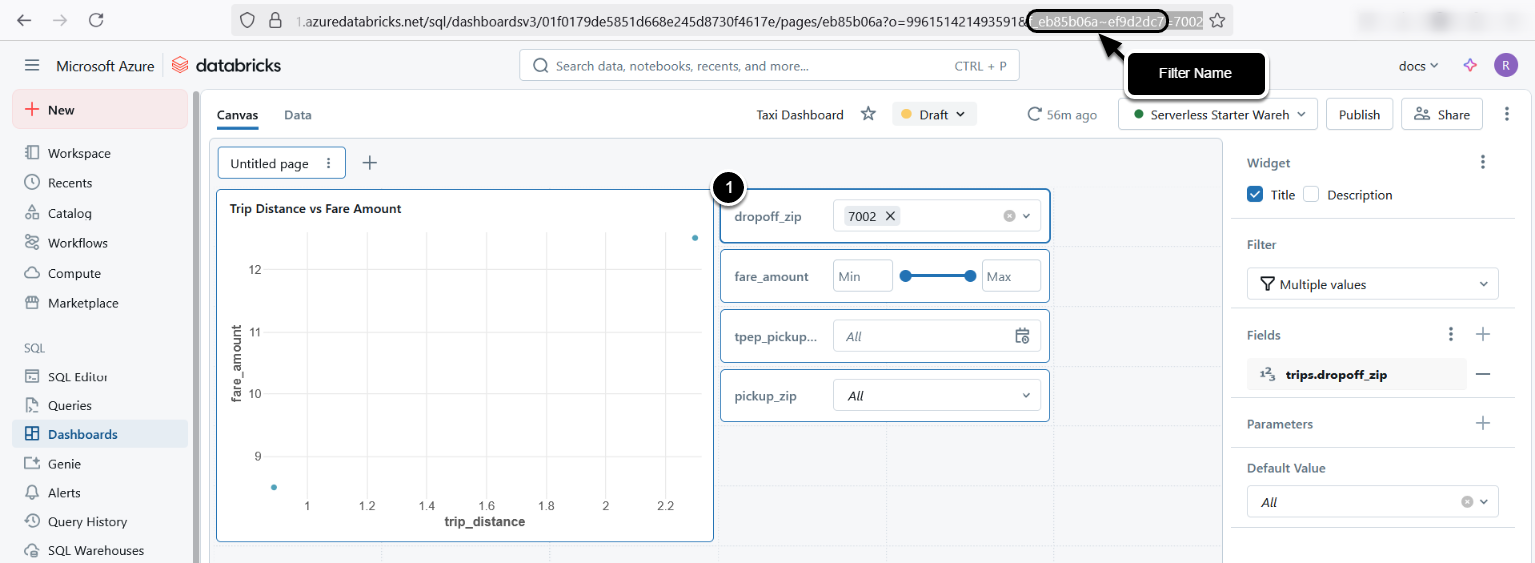This screenshot has height=563, width=1535.
Task: Click the hamburger menu icon
Action: pos(32,66)
